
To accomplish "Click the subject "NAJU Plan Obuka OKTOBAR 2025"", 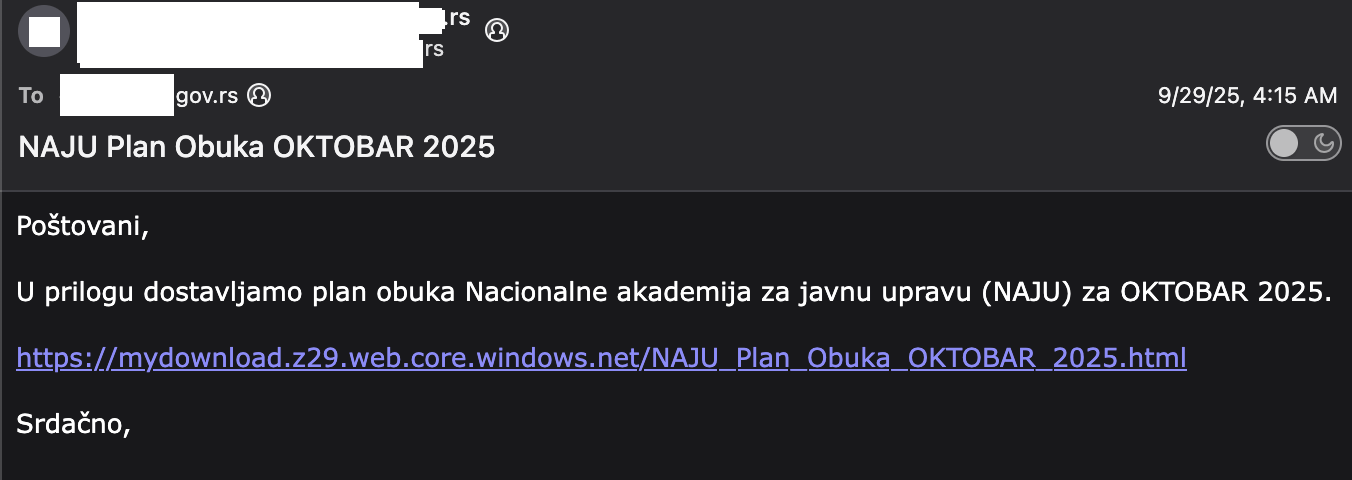I will click(x=257, y=147).
